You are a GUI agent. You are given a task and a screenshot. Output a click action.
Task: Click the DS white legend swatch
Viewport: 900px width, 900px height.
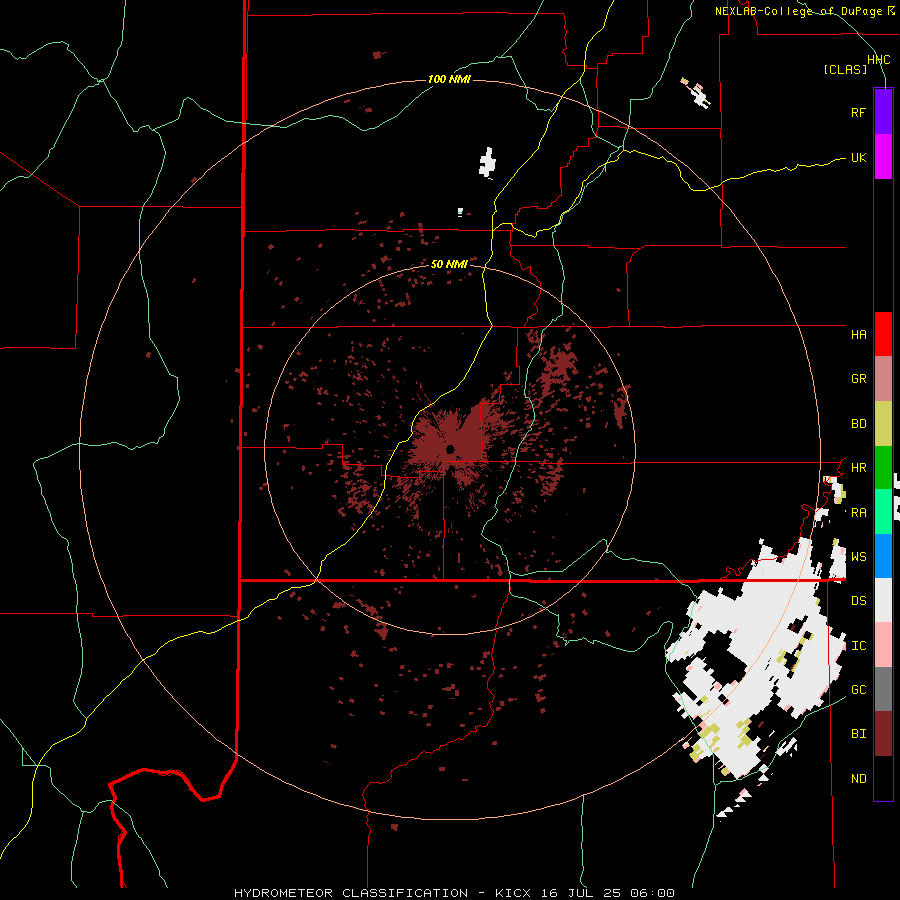883,600
